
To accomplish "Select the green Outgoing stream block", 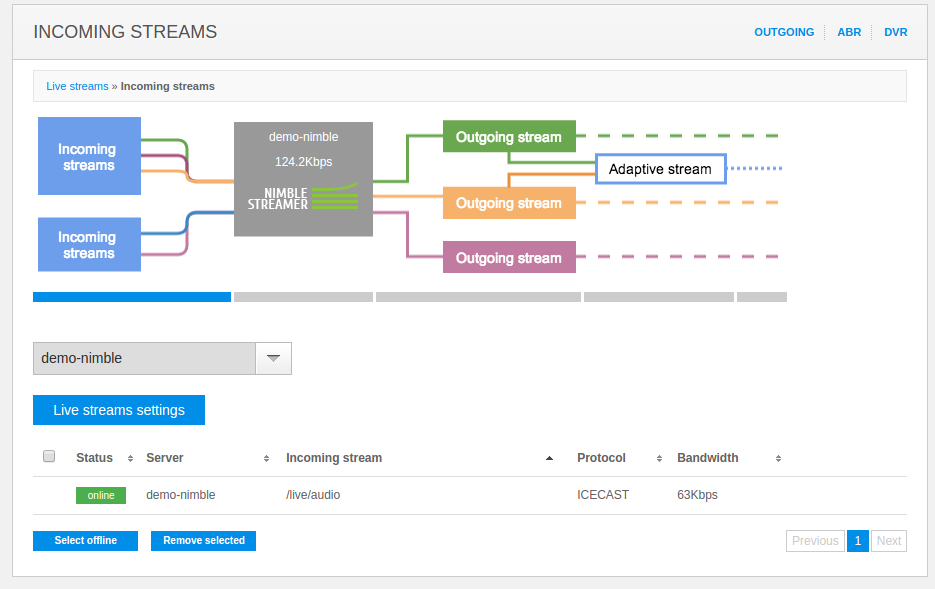I will (x=509, y=137).
